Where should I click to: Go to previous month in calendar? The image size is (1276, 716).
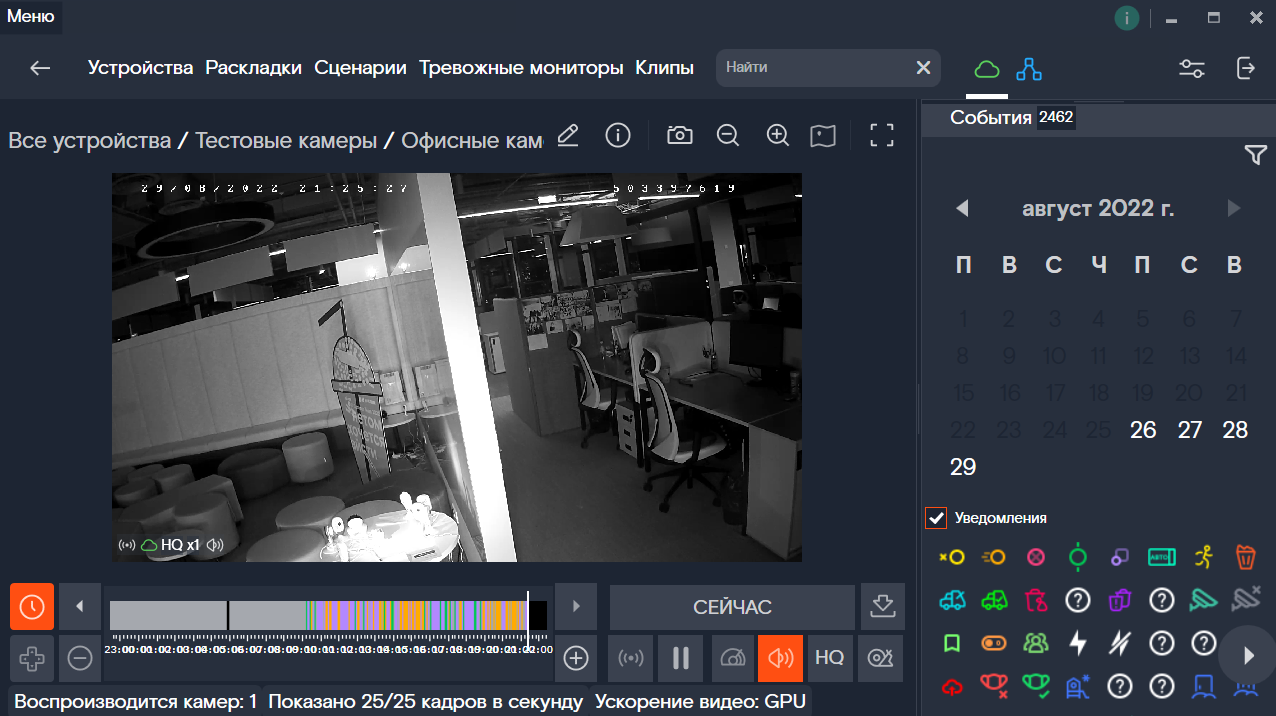click(962, 208)
